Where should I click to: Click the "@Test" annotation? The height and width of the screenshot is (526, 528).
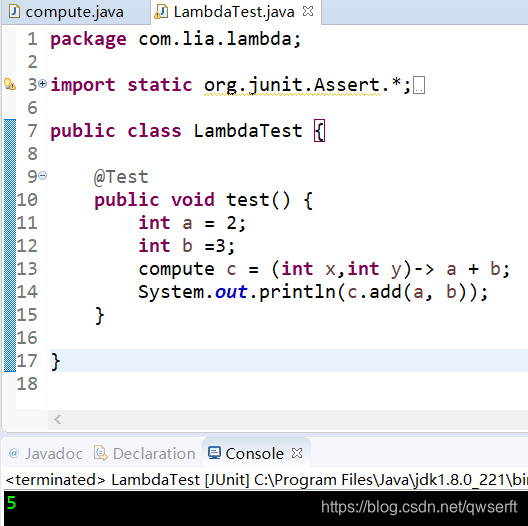pyautogui.click(x=121, y=177)
